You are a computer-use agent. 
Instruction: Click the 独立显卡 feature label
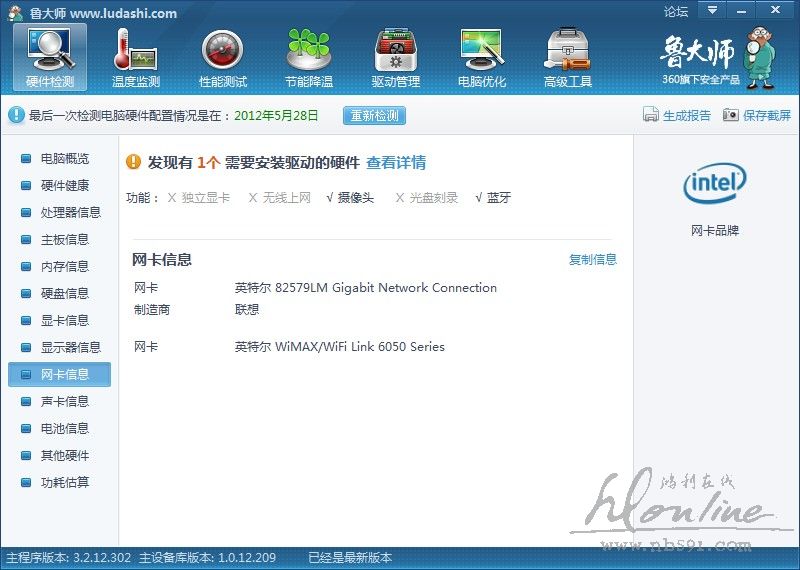click(205, 197)
